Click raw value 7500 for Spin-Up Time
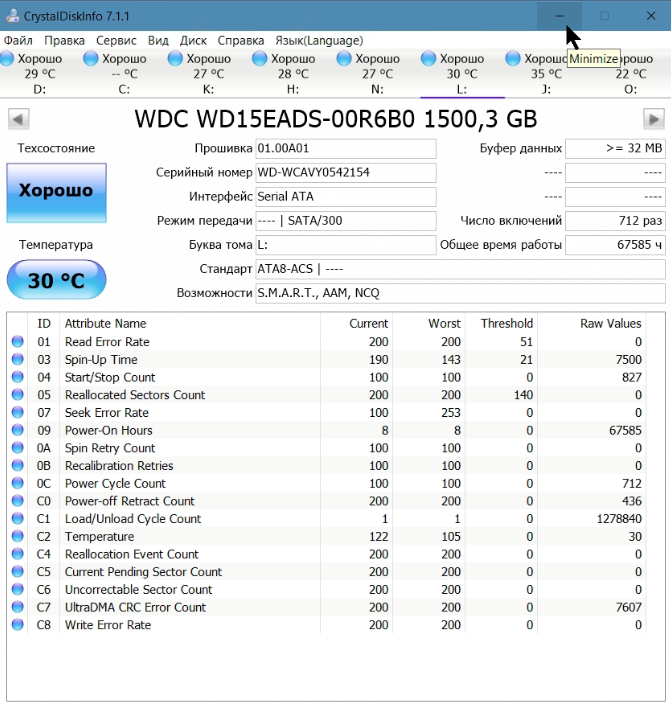671x705 pixels. (628, 360)
